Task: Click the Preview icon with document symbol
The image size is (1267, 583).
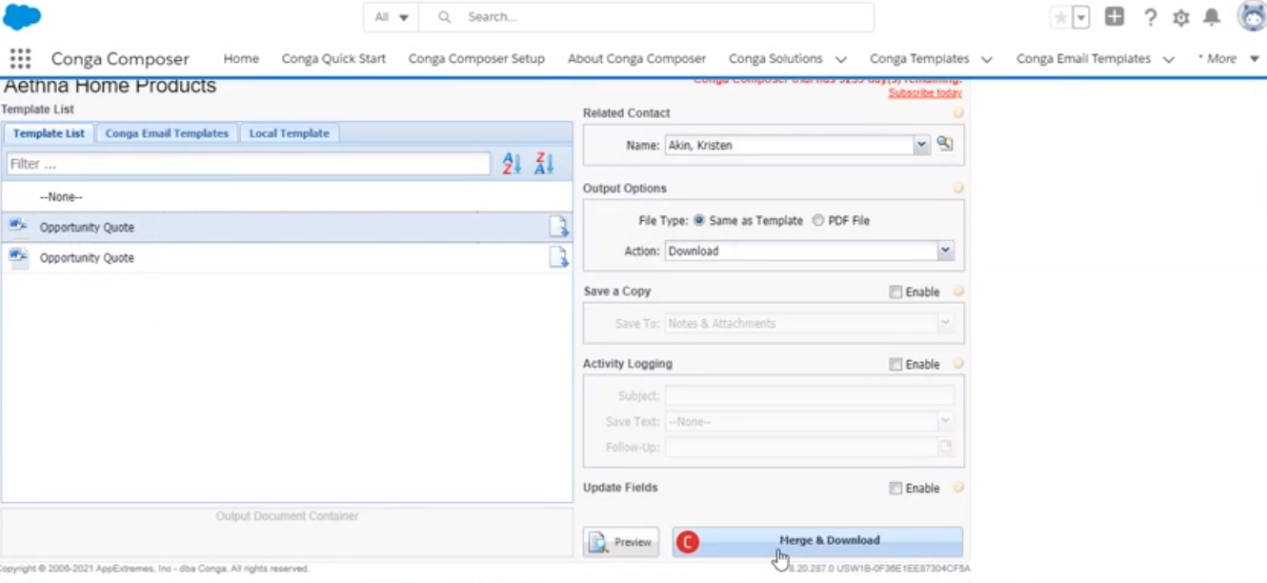Action: 598,541
